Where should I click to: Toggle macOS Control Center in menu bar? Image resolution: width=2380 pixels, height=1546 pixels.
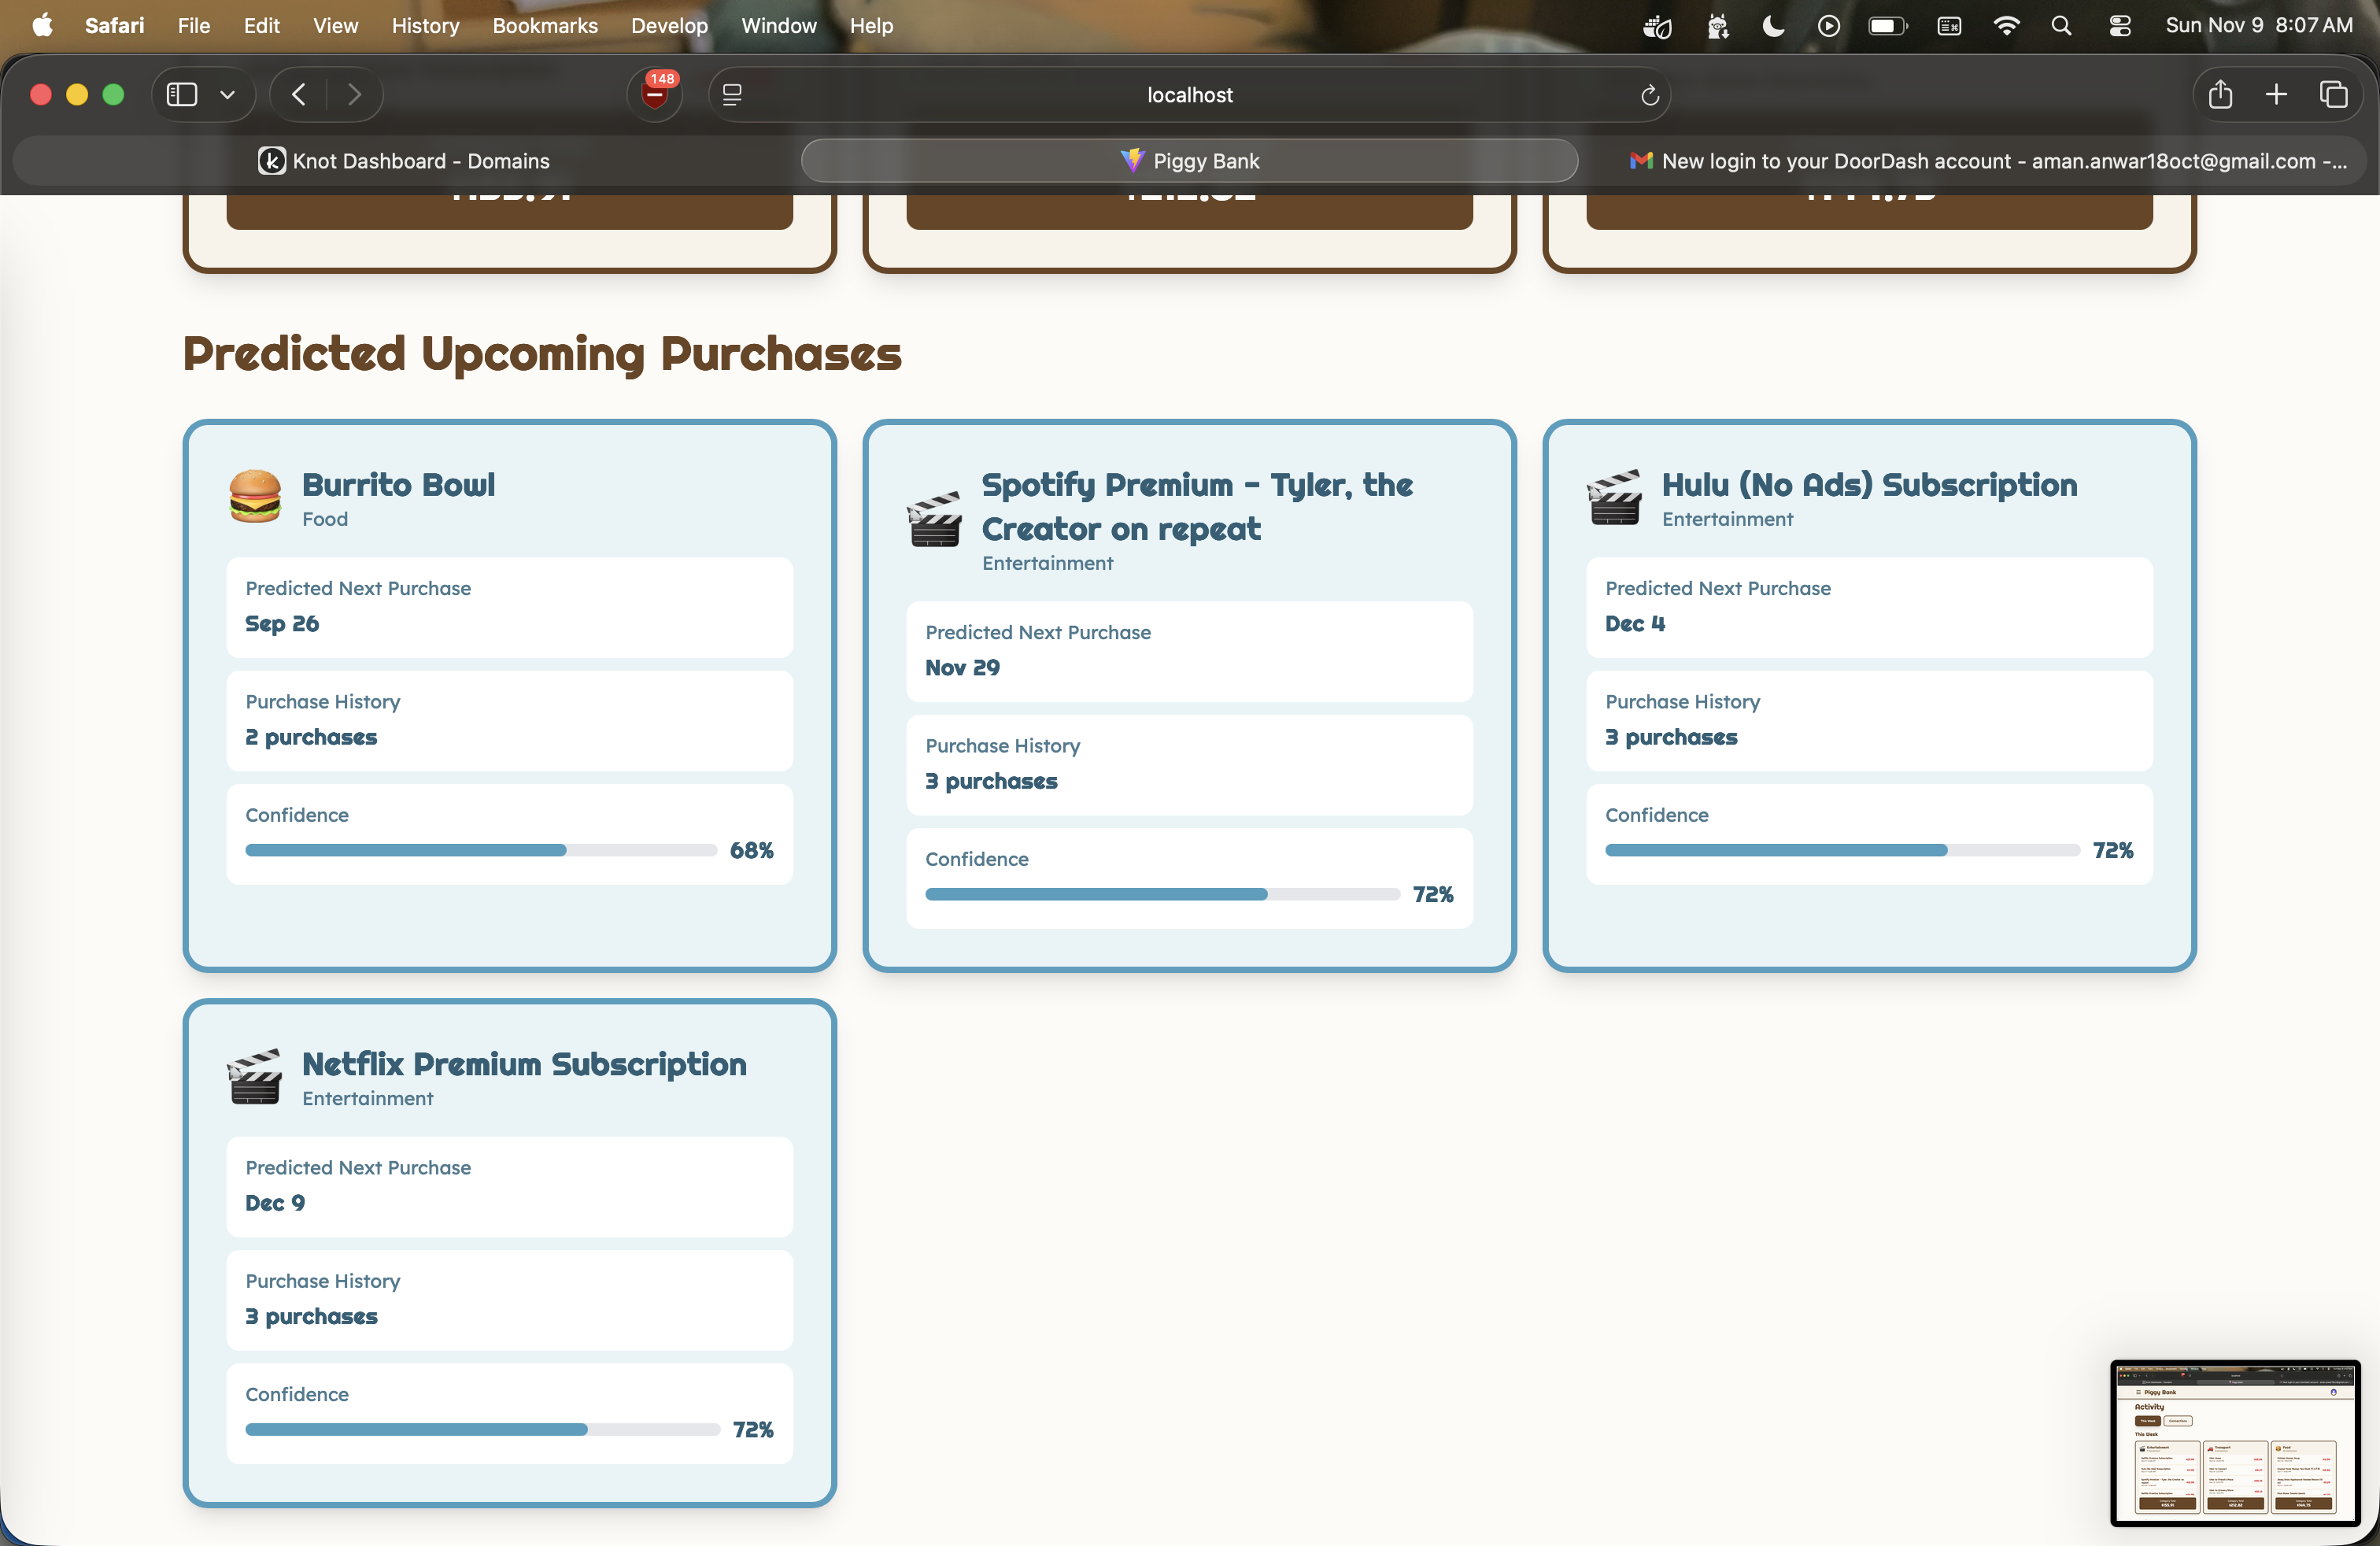(2119, 26)
